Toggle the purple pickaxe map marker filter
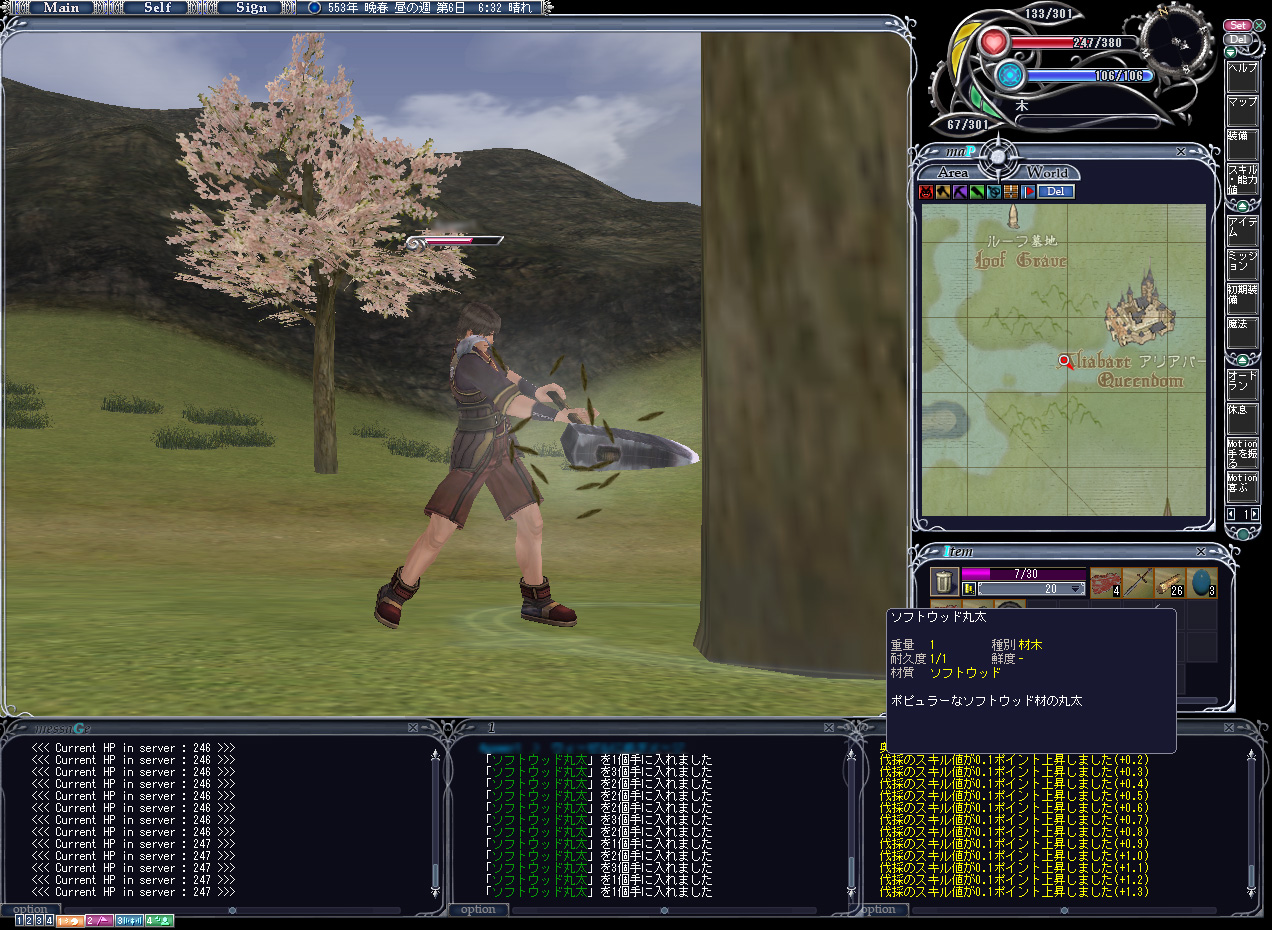Viewport: 1272px width, 930px height. (x=959, y=192)
